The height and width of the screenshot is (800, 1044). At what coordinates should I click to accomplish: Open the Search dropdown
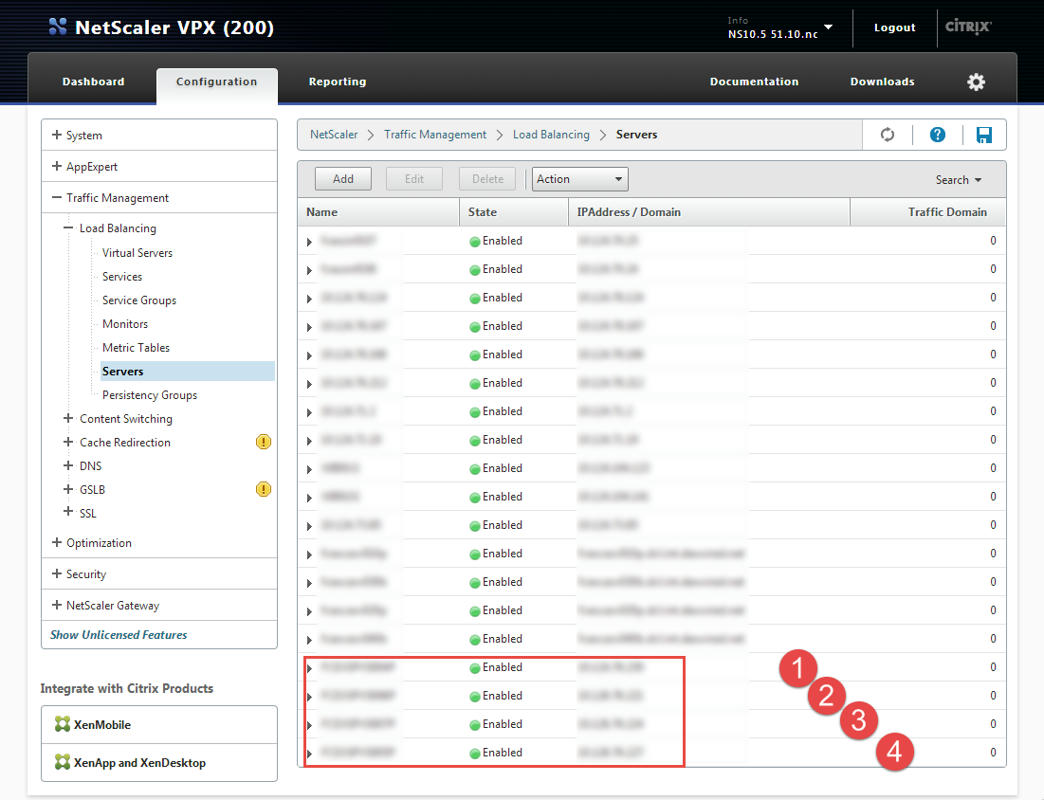click(x=958, y=180)
